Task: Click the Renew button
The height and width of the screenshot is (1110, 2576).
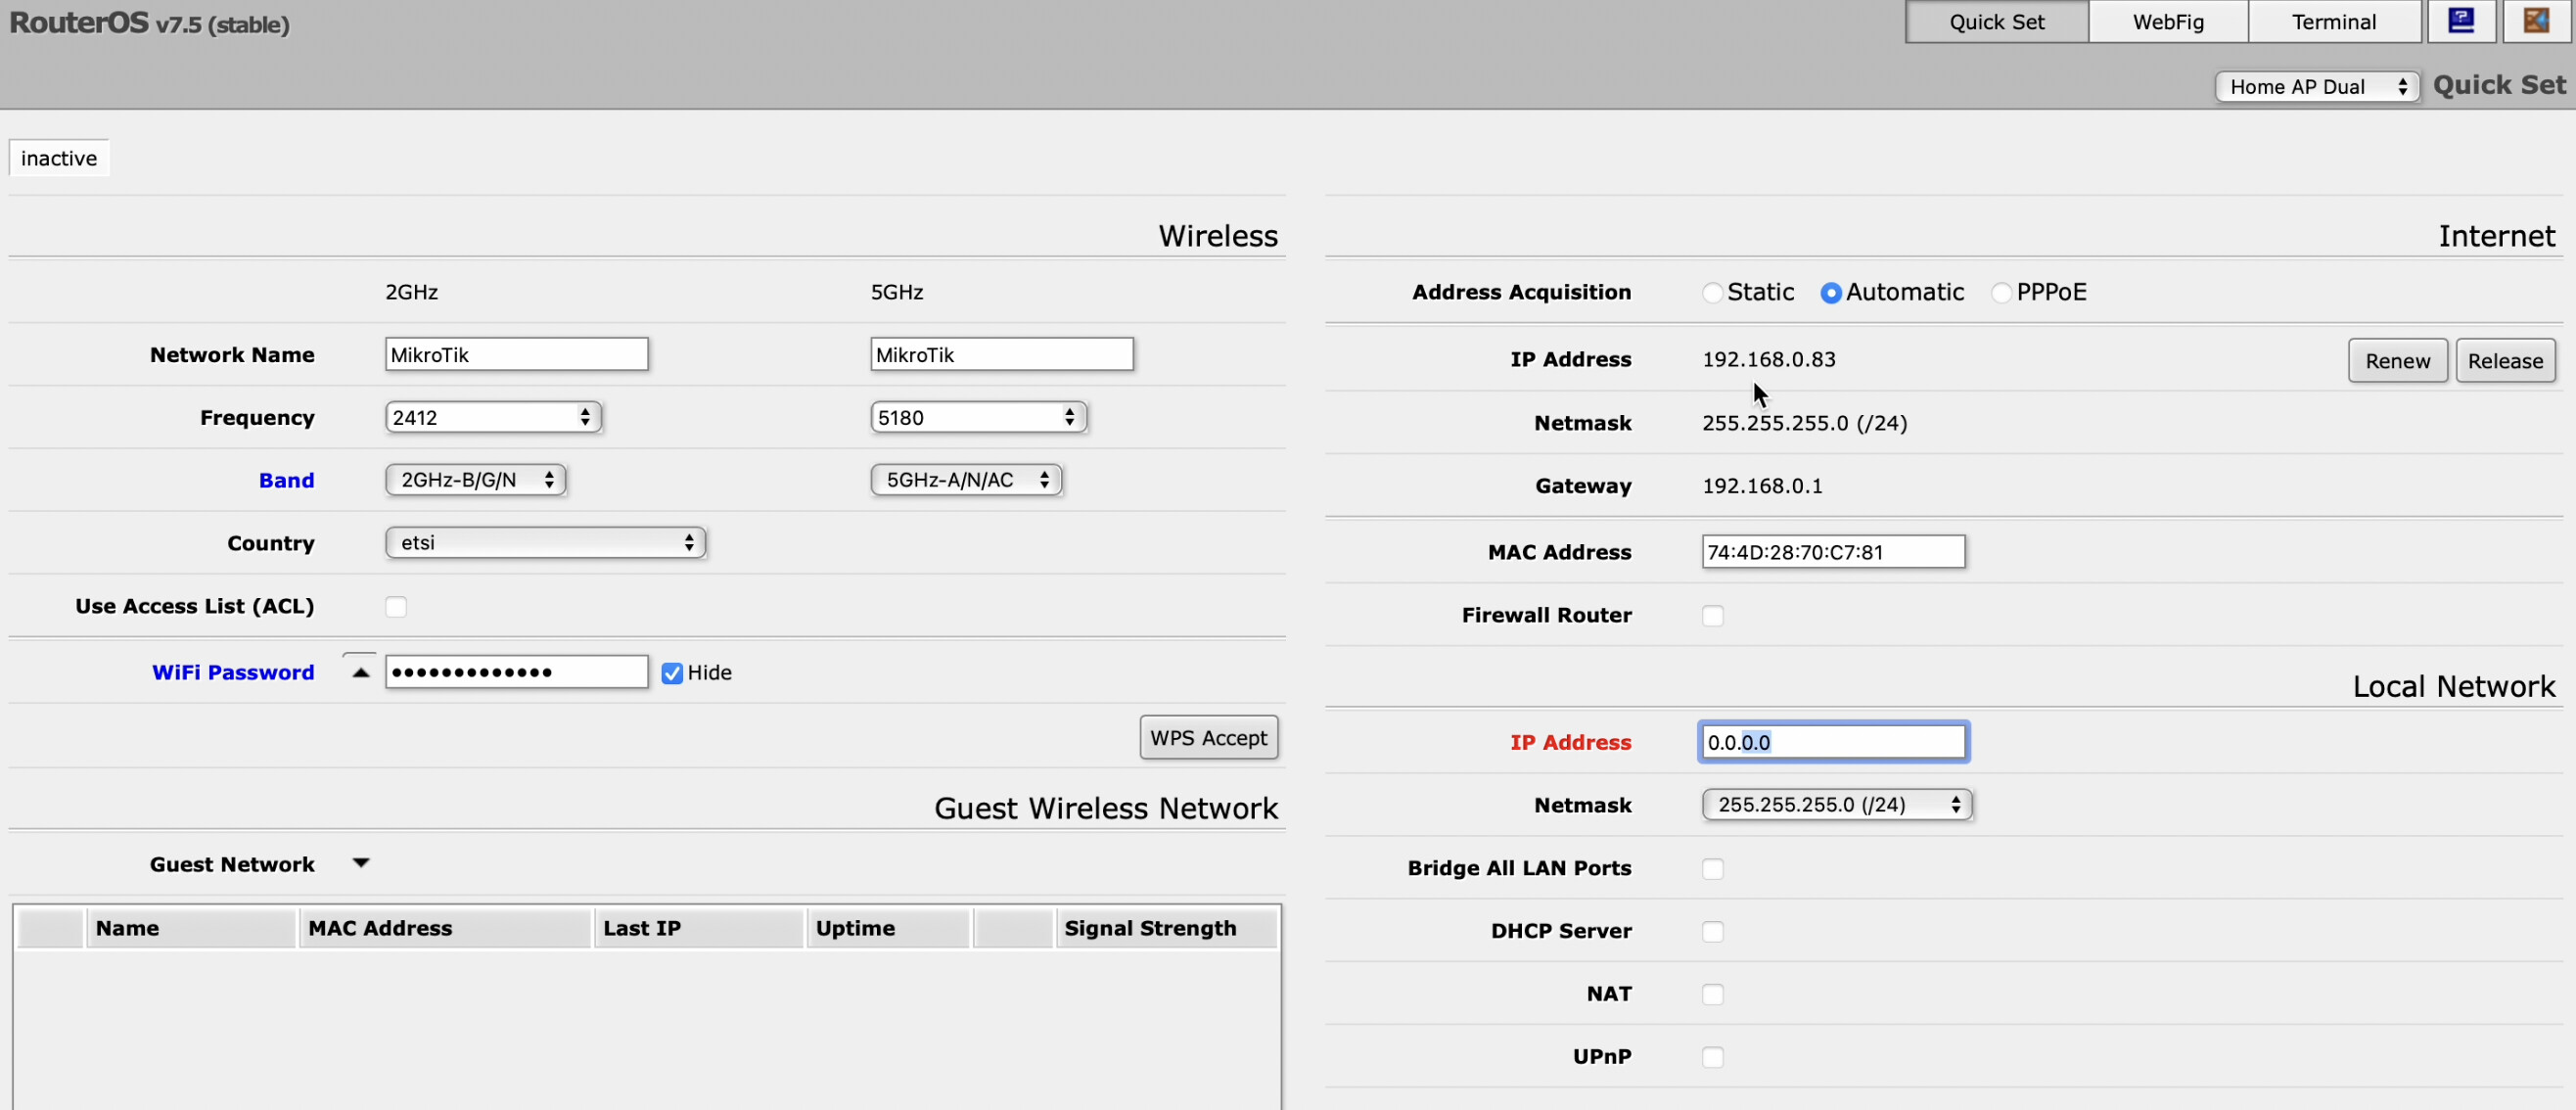Action: coord(2397,361)
